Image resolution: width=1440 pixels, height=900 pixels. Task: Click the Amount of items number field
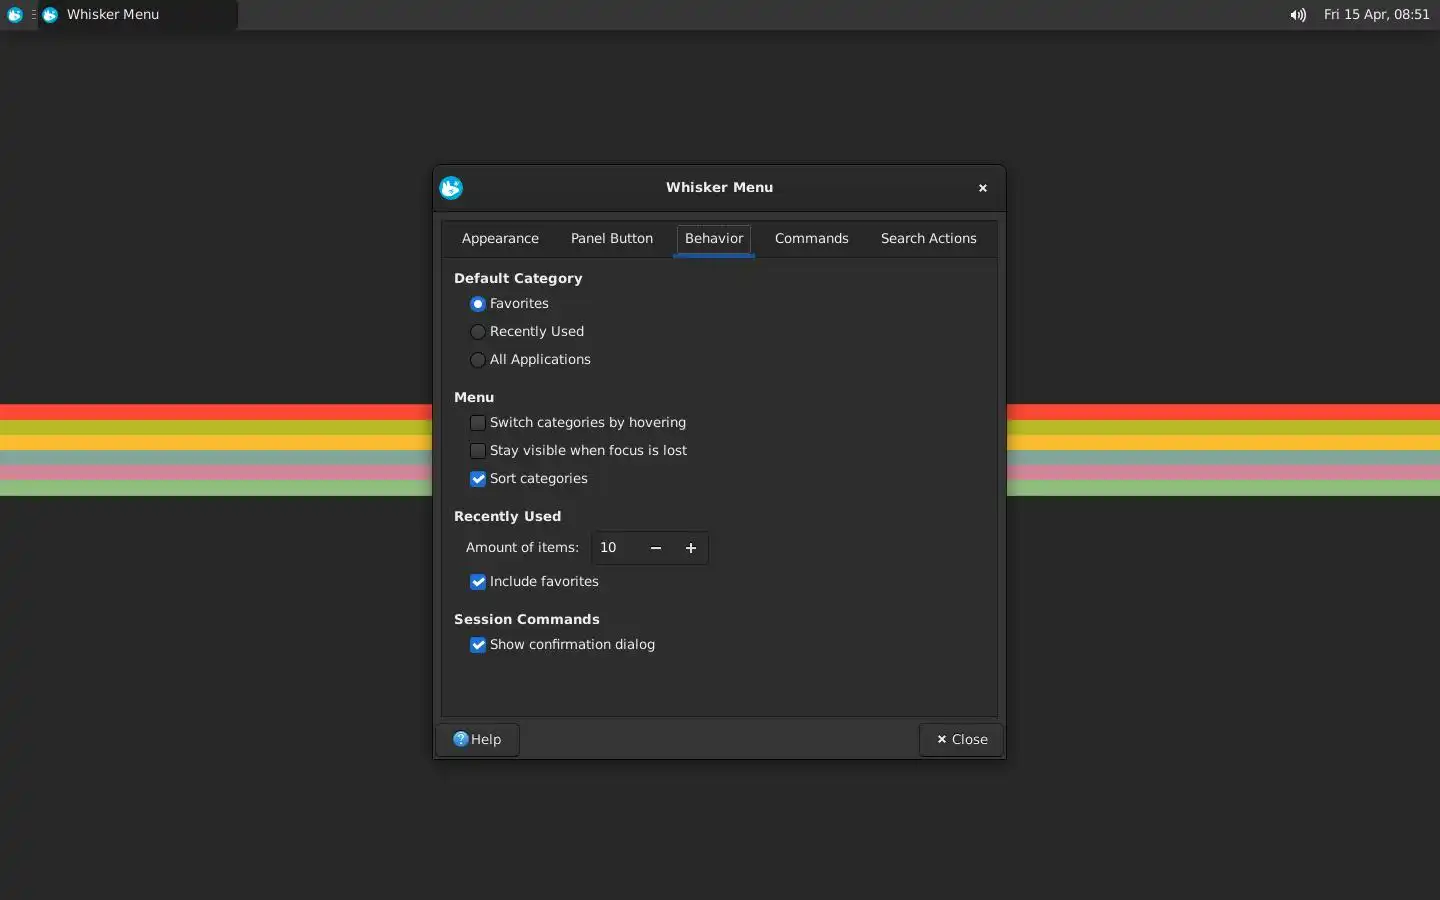coord(615,548)
